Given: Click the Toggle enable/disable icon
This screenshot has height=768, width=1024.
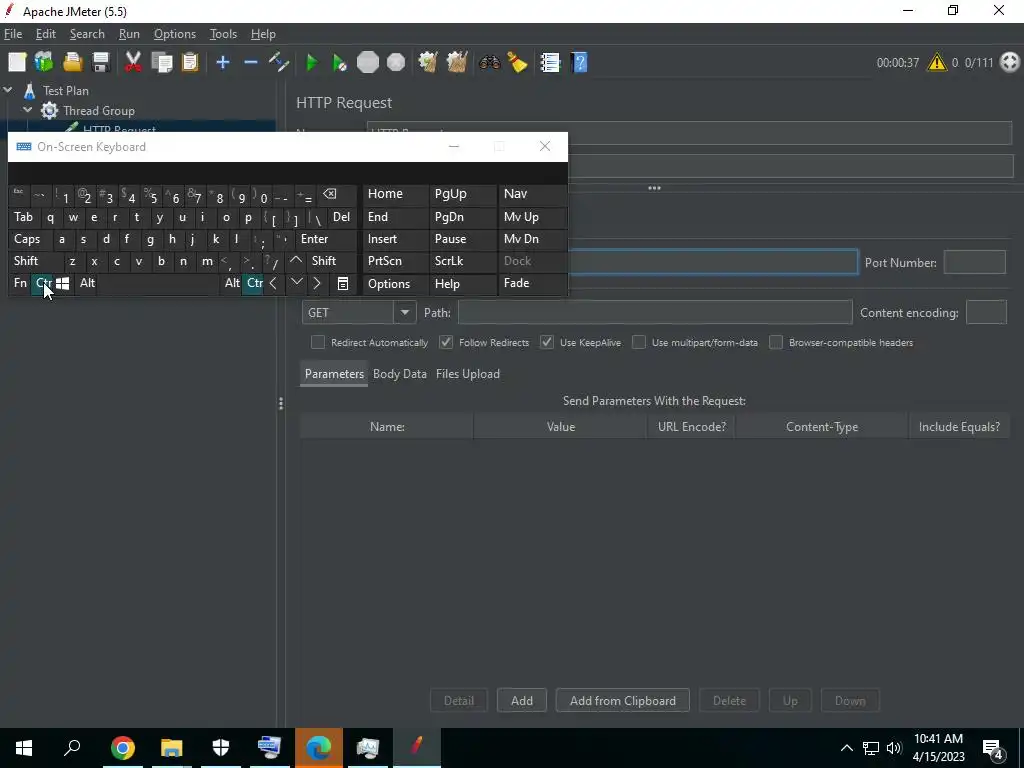Looking at the screenshot, I should click(x=279, y=63).
